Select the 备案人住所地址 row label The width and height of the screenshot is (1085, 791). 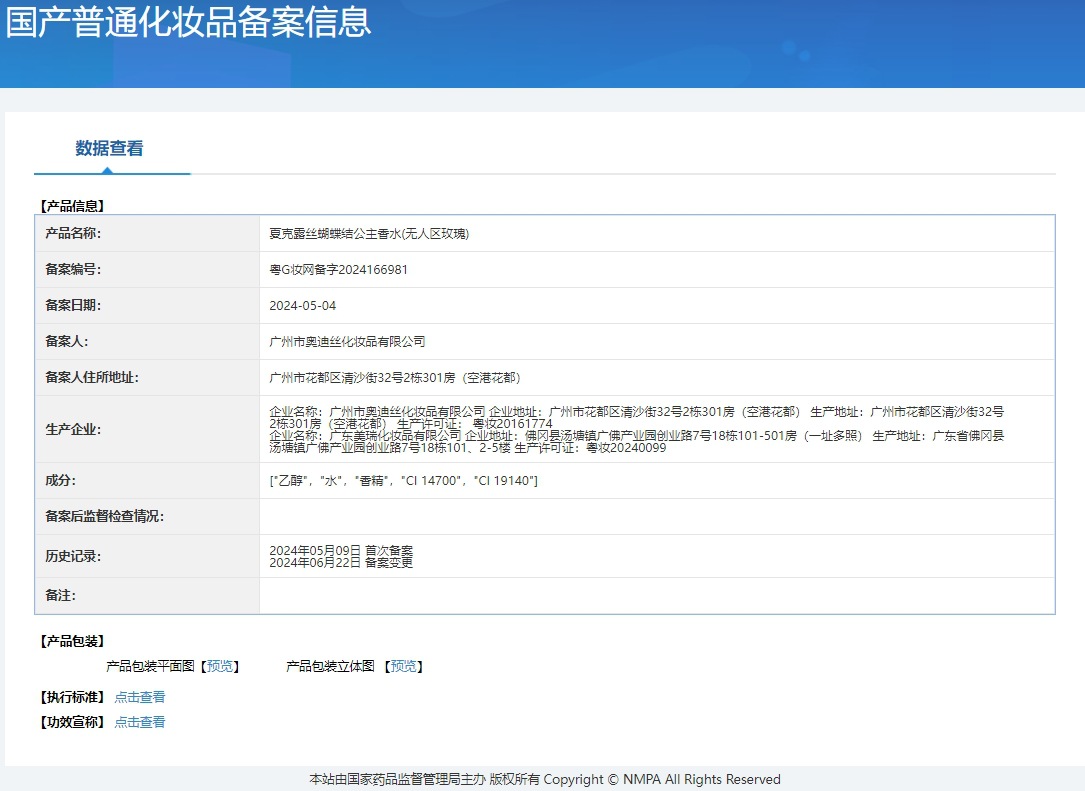[95, 378]
